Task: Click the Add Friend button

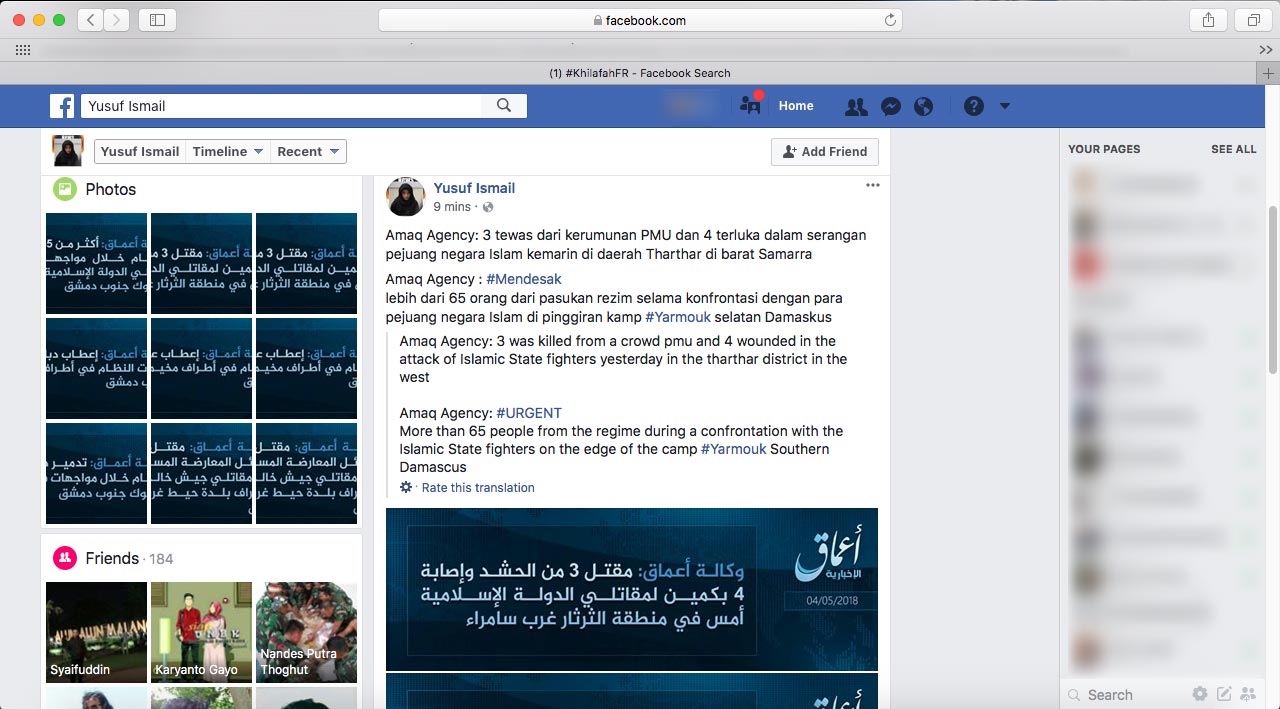Action: click(x=825, y=152)
